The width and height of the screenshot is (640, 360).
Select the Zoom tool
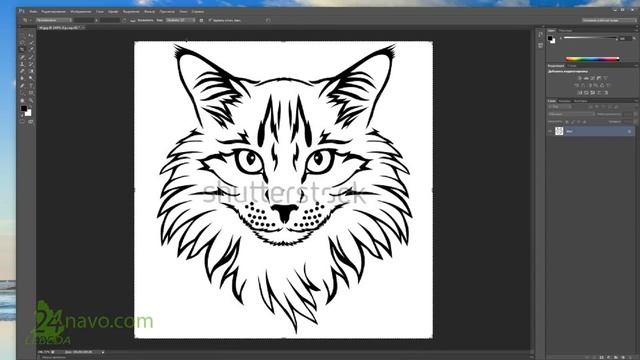31,100
